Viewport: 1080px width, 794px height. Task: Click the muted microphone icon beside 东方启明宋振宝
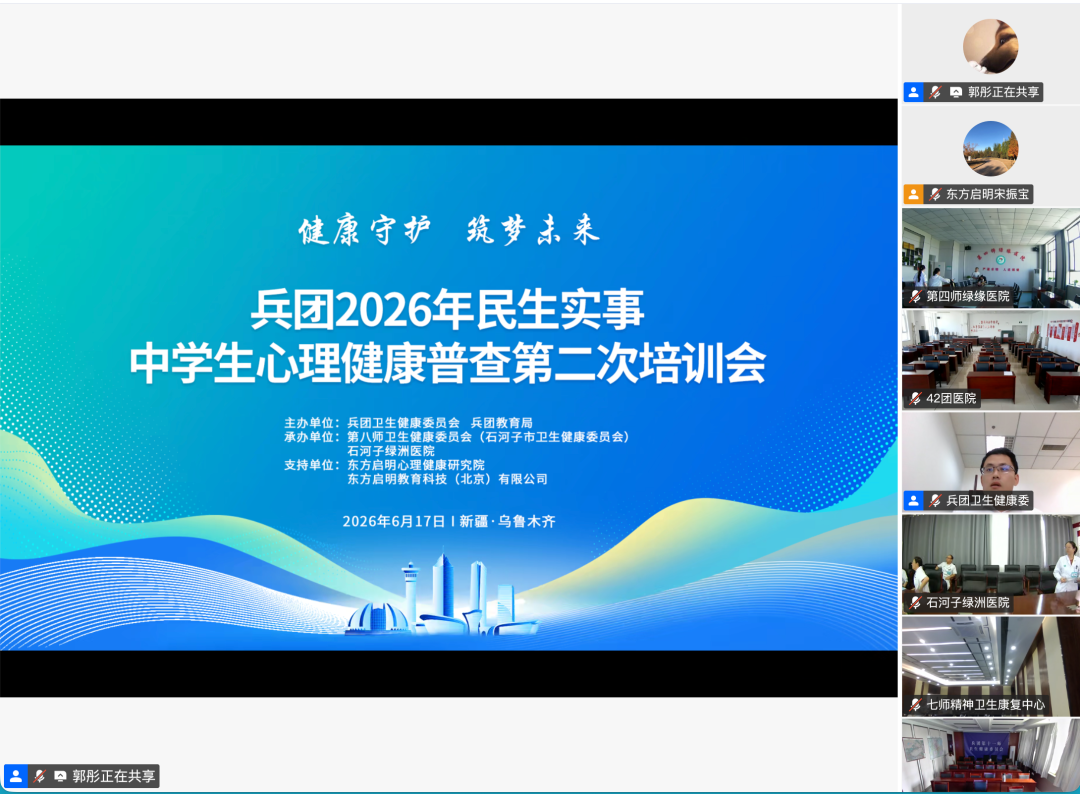[935, 194]
